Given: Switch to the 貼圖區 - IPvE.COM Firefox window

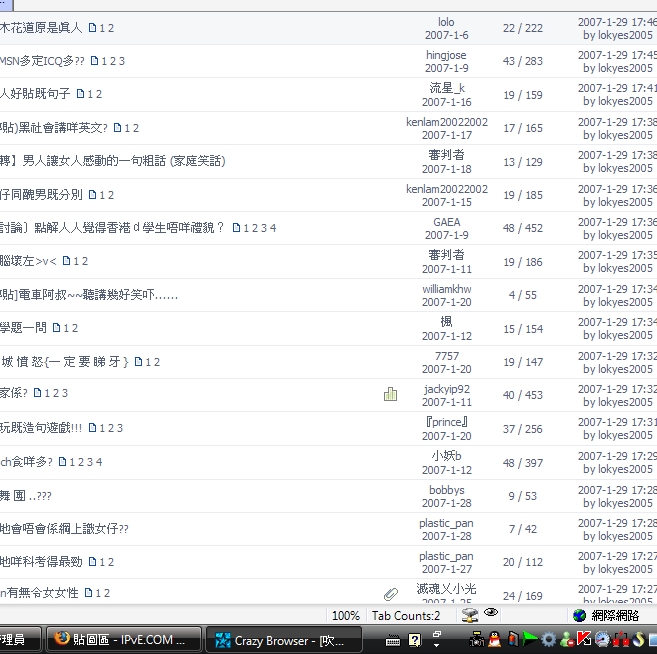Looking at the screenshot, I should click(124, 639).
